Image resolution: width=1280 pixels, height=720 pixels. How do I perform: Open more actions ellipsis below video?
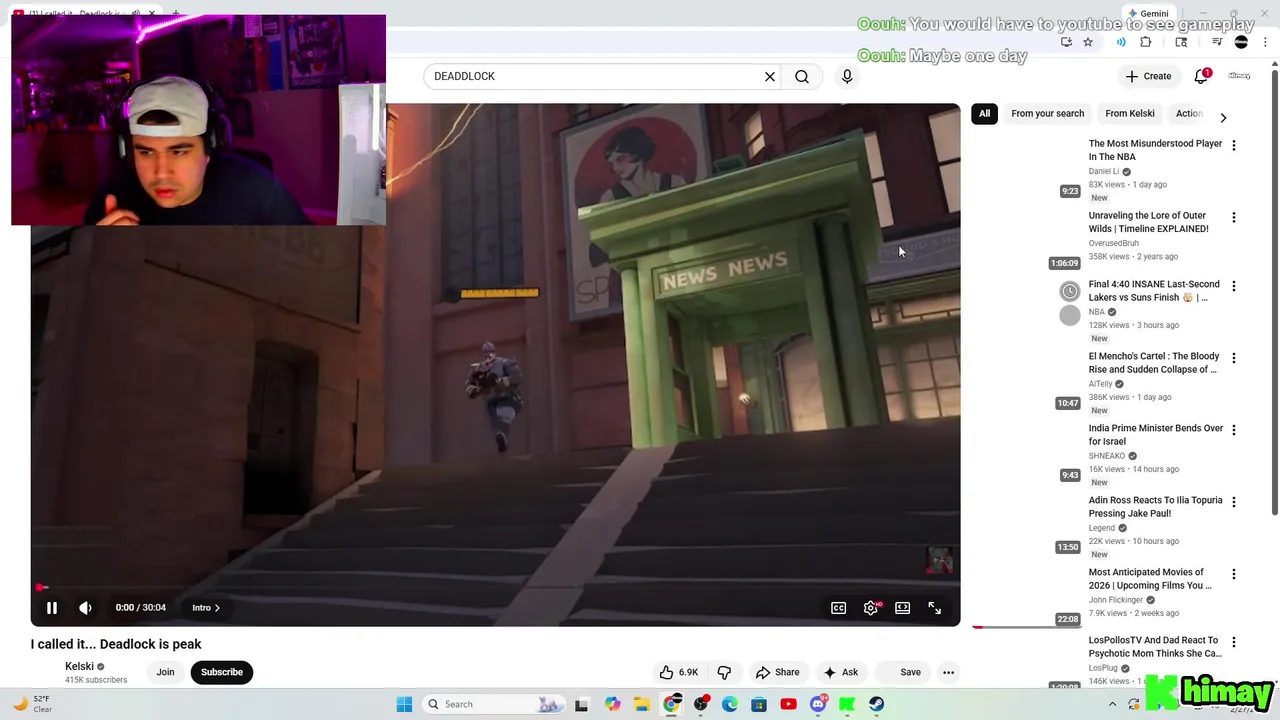point(948,672)
